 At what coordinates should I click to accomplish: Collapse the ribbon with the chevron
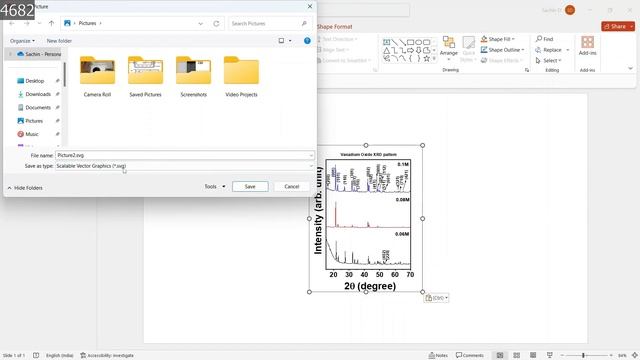click(x=630, y=69)
